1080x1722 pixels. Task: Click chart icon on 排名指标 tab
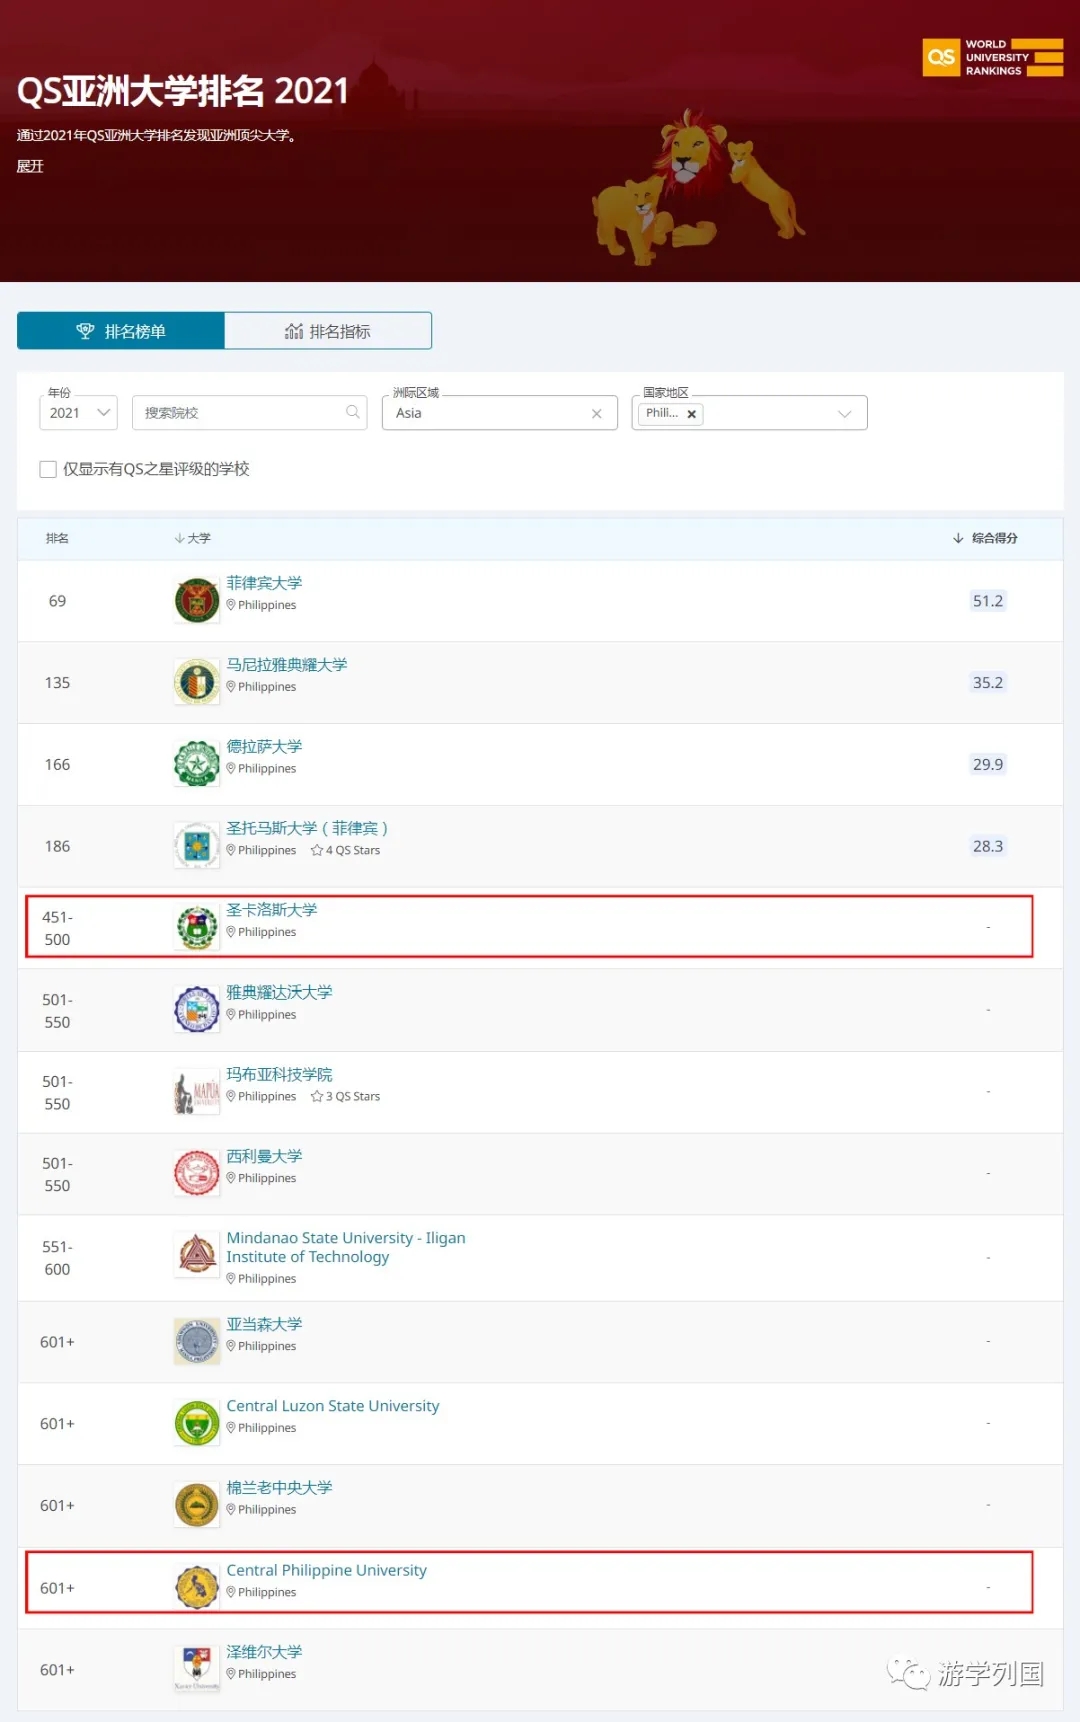[294, 331]
